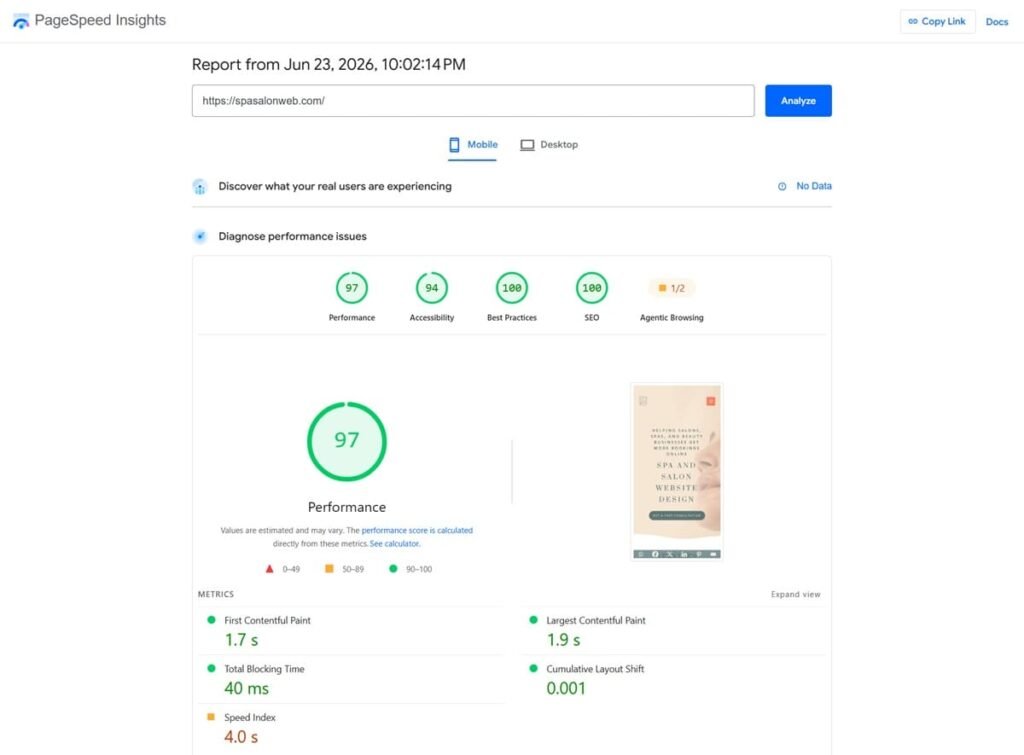Click the METRICS heading
1024x755 pixels.
pos(216,594)
